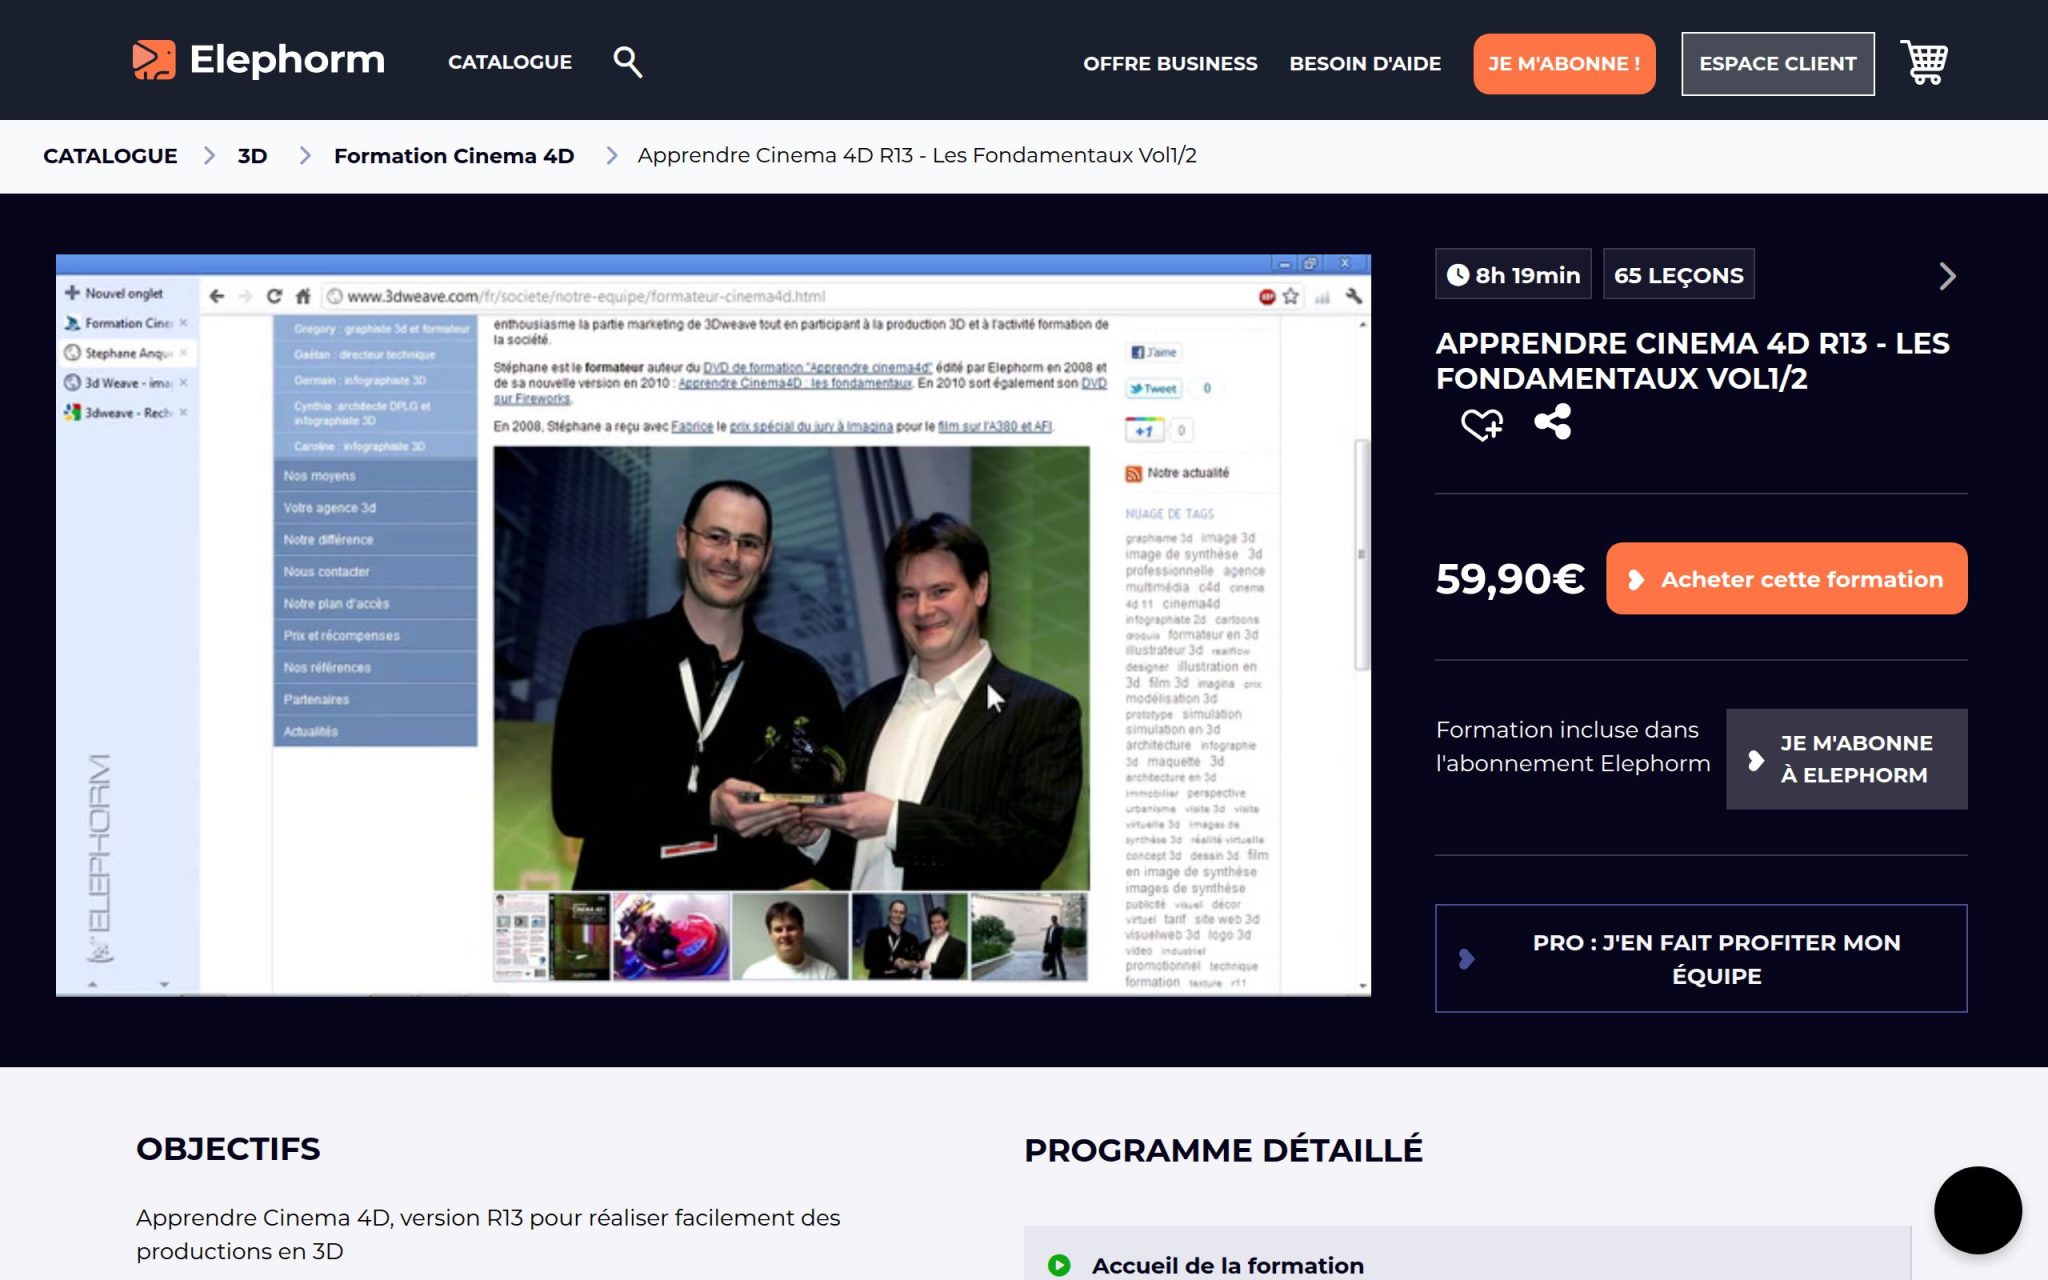Open the CATALOGUE menu in the header
The height and width of the screenshot is (1280, 2048).
coord(510,62)
